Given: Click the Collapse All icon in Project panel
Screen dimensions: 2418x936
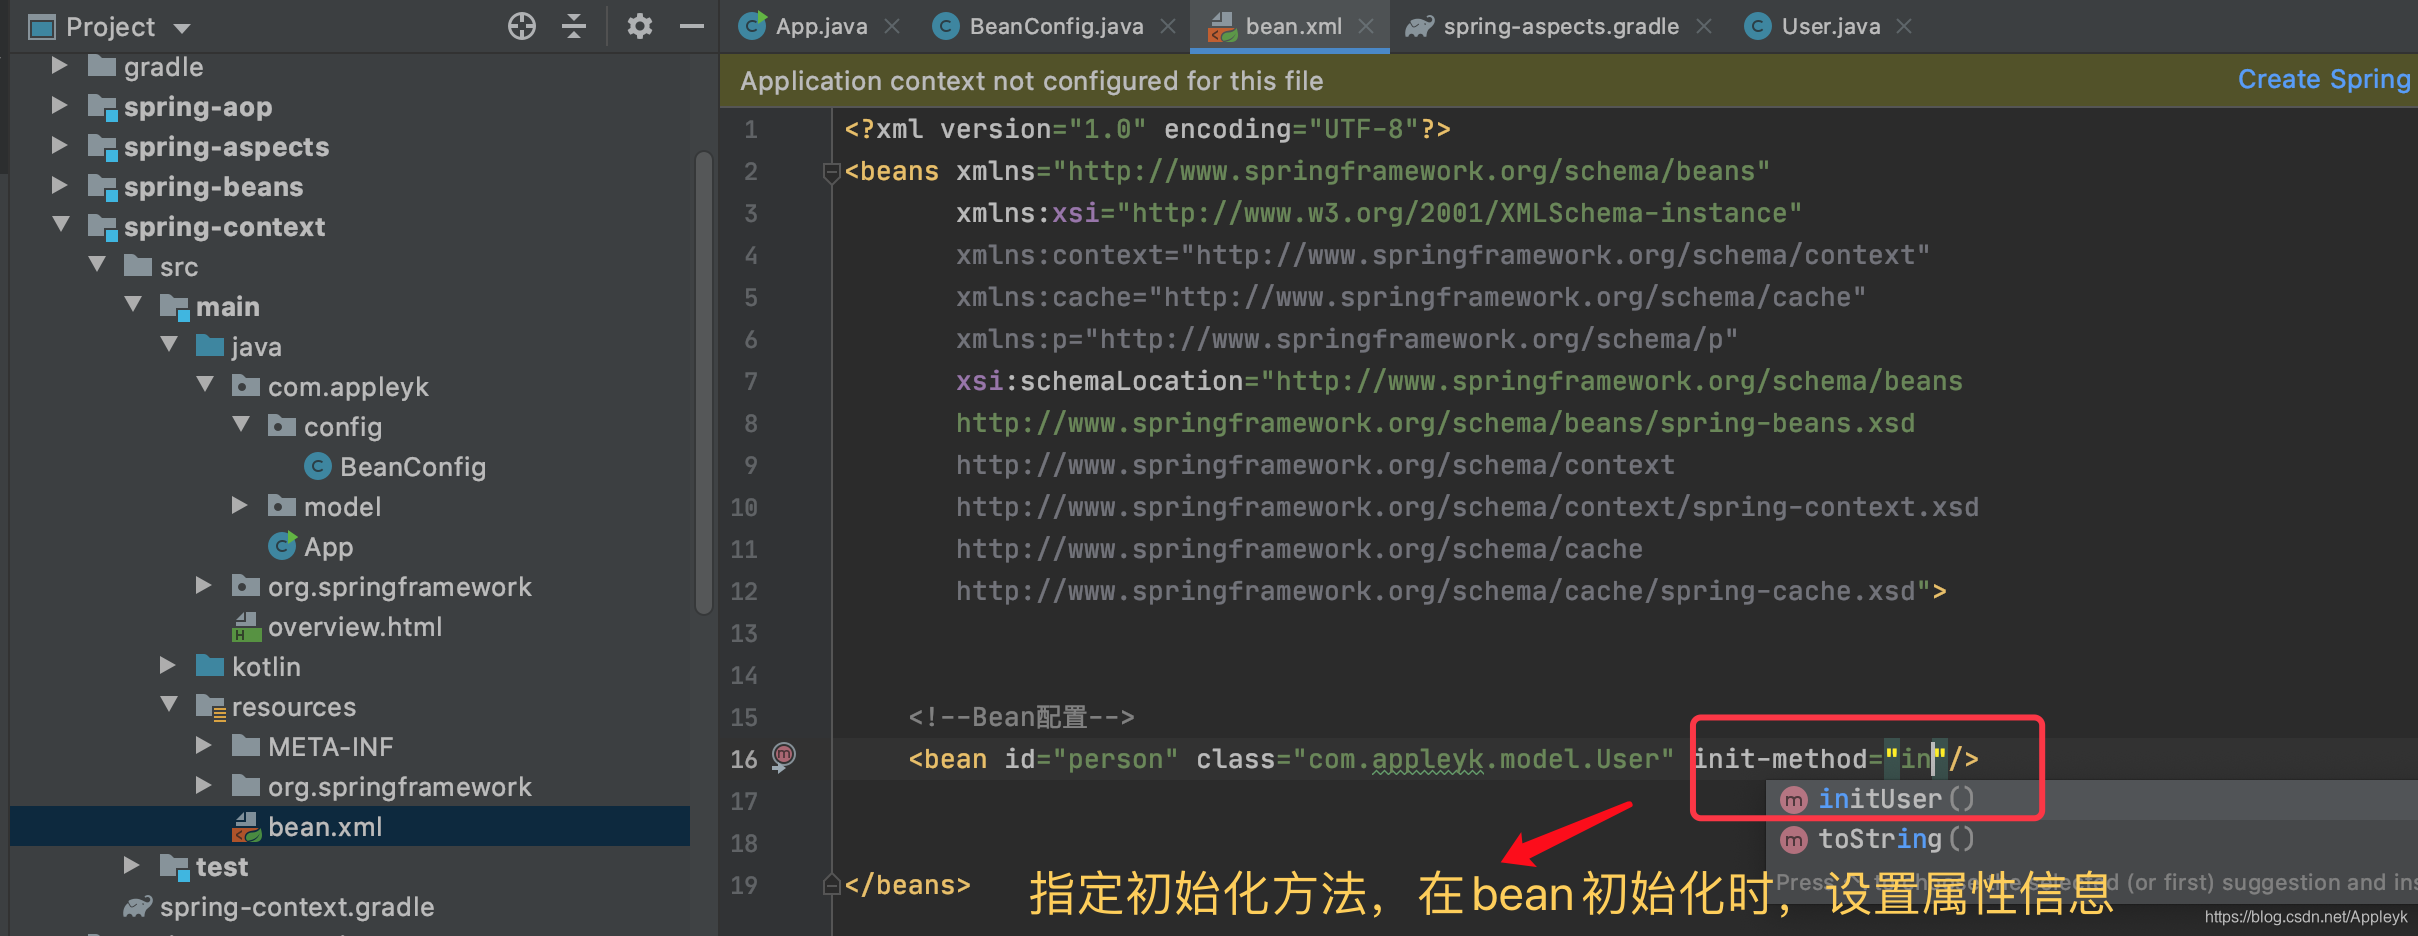Looking at the screenshot, I should 574,26.
